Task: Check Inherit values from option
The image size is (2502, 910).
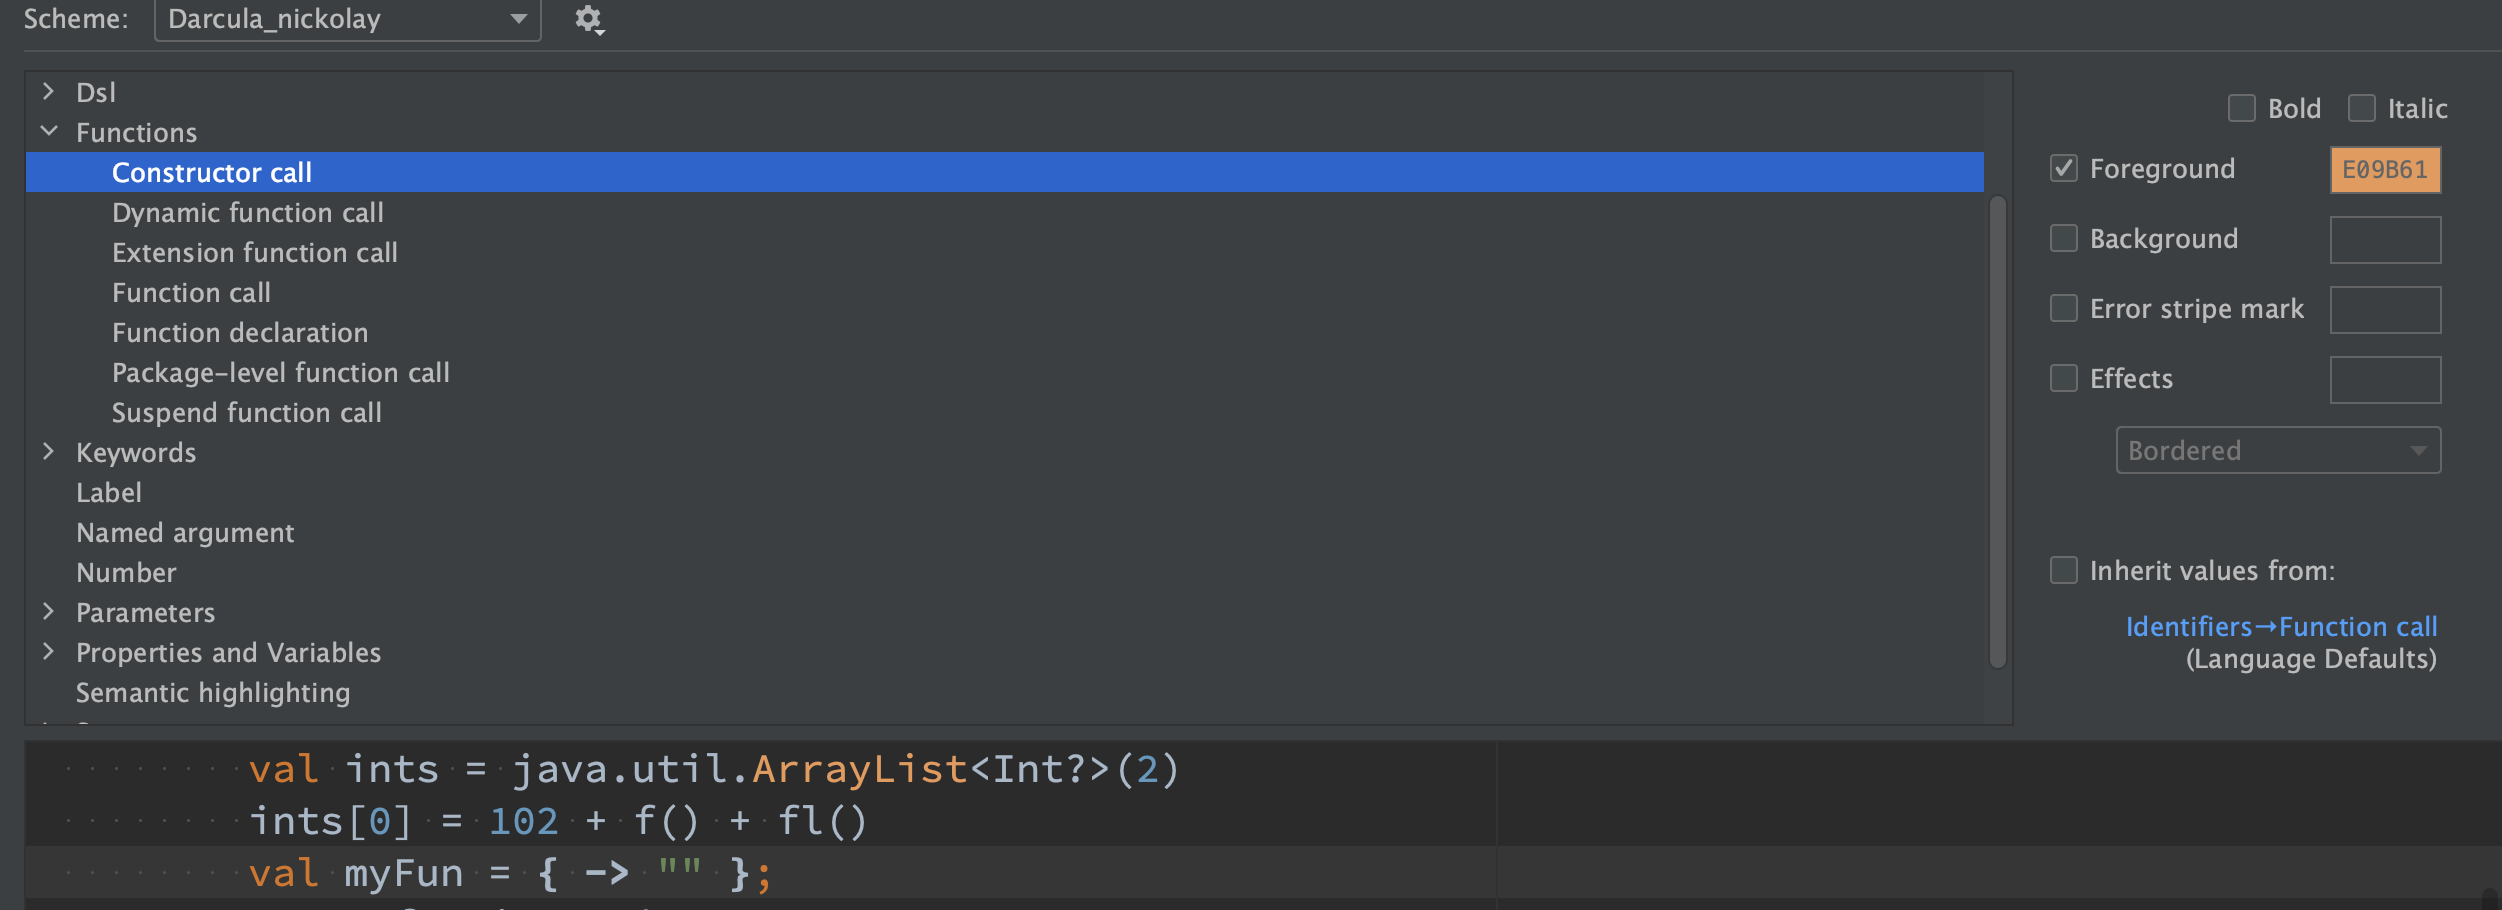Action: tap(2064, 570)
